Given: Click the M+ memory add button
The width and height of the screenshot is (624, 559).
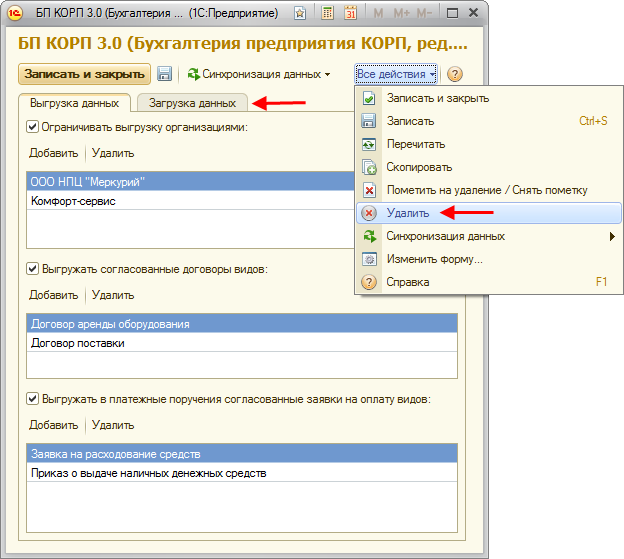Looking at the screenshot, I should (x=402, y=13).
